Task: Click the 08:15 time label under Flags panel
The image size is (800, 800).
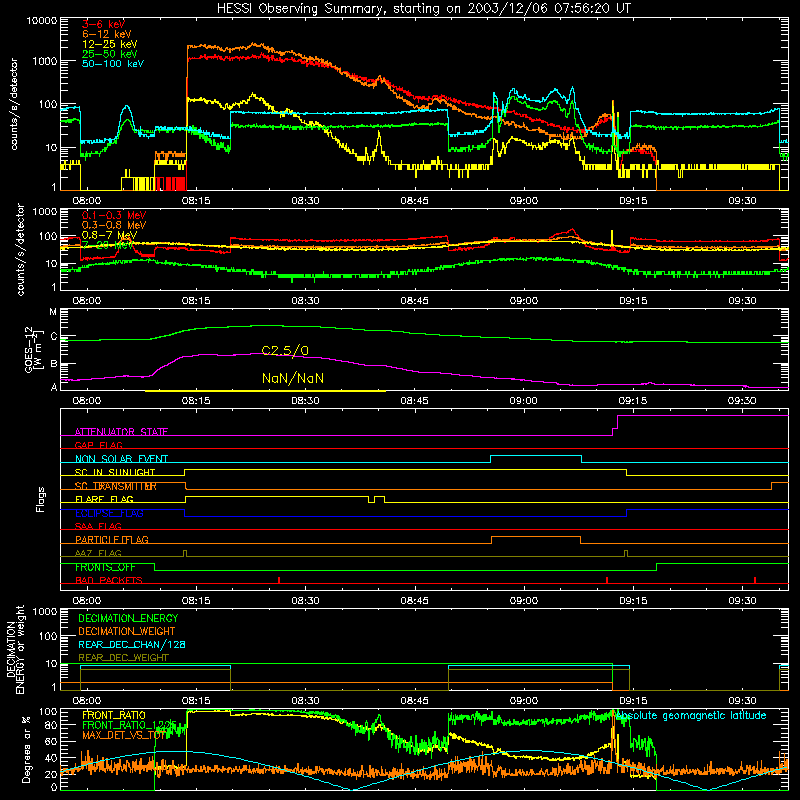Action: (196, 601)
